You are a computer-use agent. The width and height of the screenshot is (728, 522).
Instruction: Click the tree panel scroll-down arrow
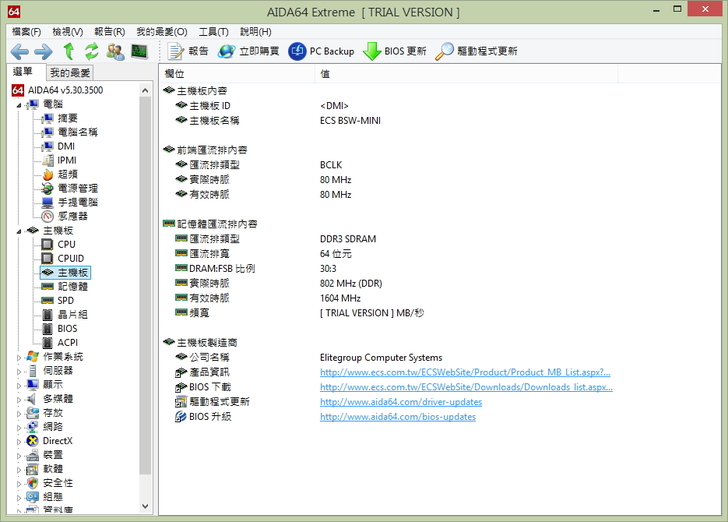(146, 506)
